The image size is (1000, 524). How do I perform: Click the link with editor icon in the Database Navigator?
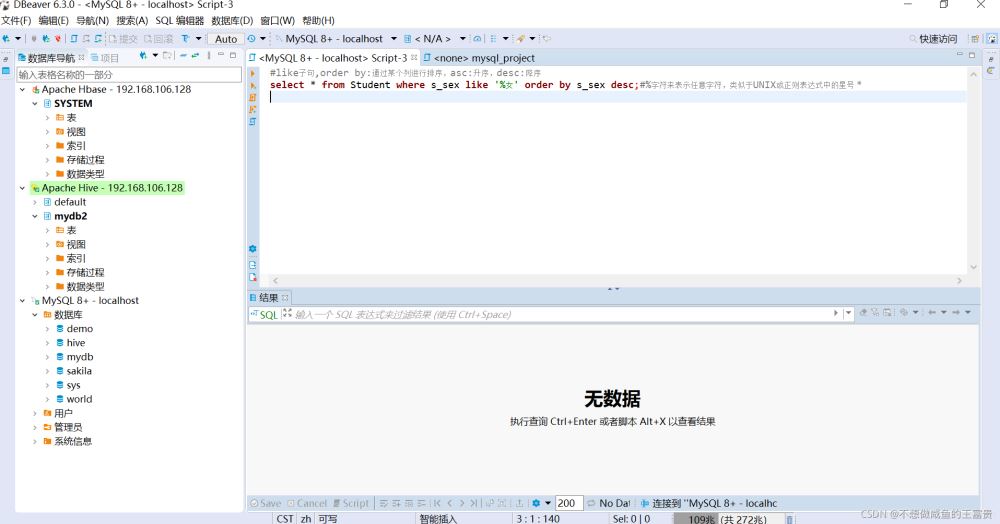(195, 56)
